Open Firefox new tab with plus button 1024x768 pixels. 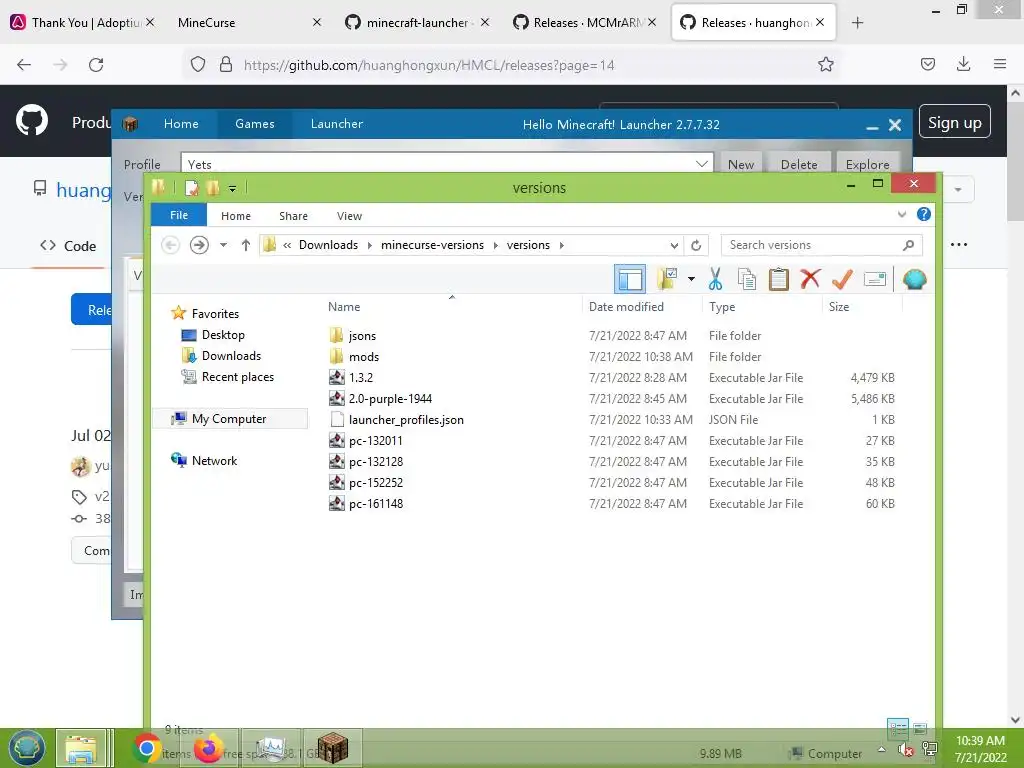tap(857, 23)
